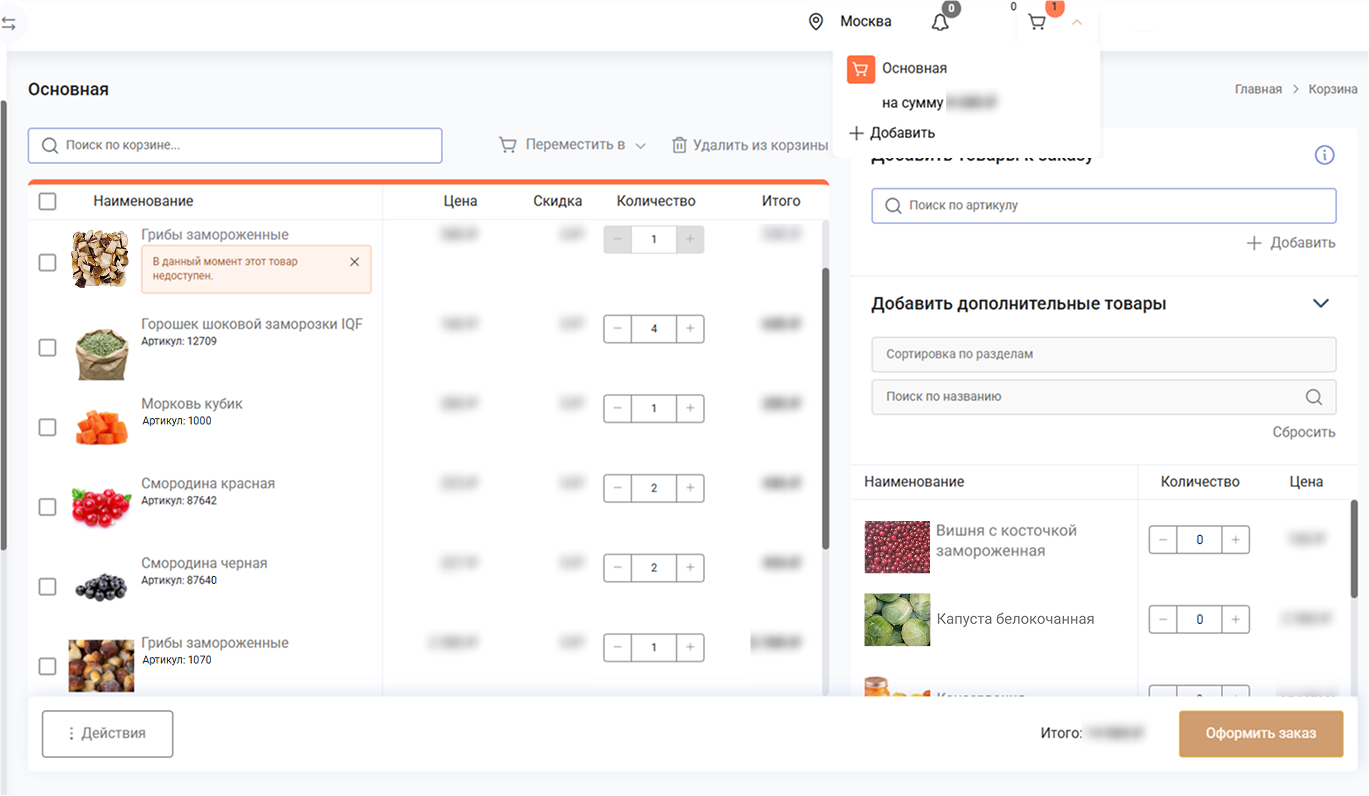Image resolution: width=1369 pixels, height=796 pixels.
Task: Click the Сбросить filter link
Action: pos(1303,432)
